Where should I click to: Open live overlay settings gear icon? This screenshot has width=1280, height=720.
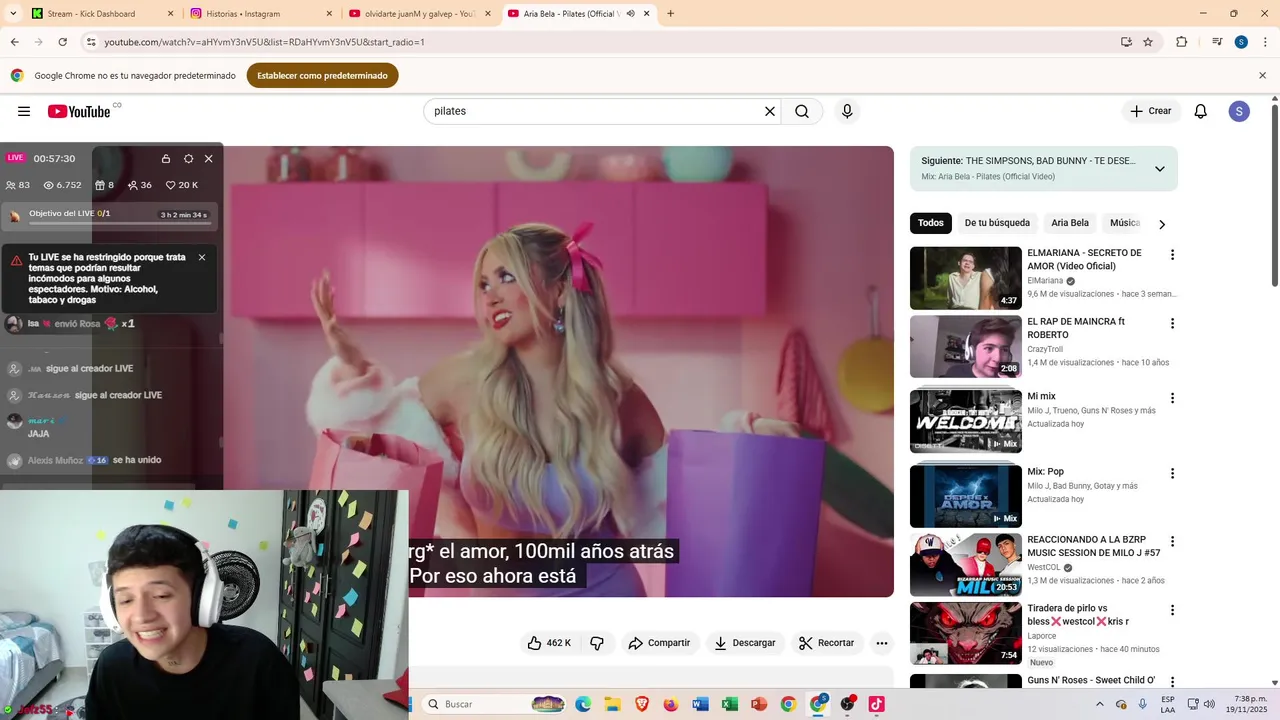[188, 158]
